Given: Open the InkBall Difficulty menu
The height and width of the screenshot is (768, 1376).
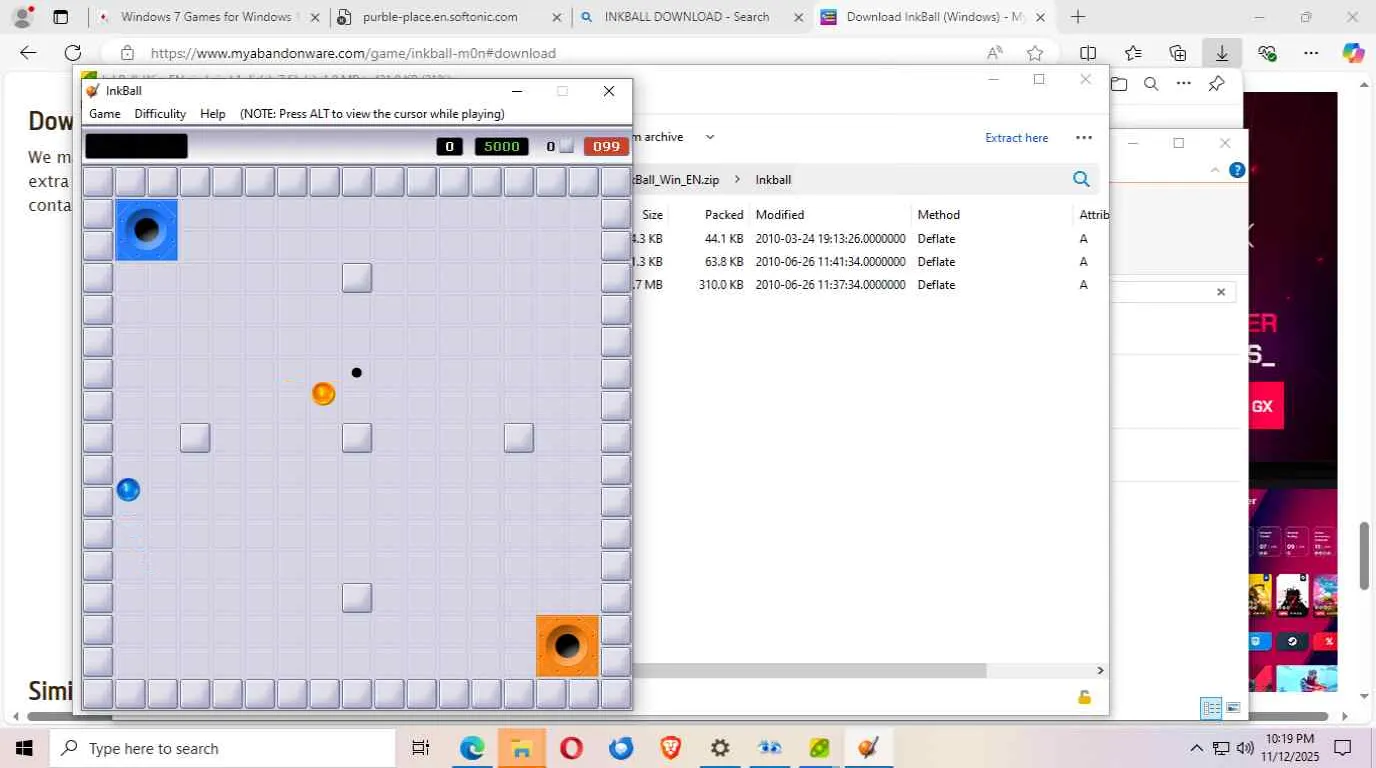Looking at the screenshot, I should click(x=160, y=114).
